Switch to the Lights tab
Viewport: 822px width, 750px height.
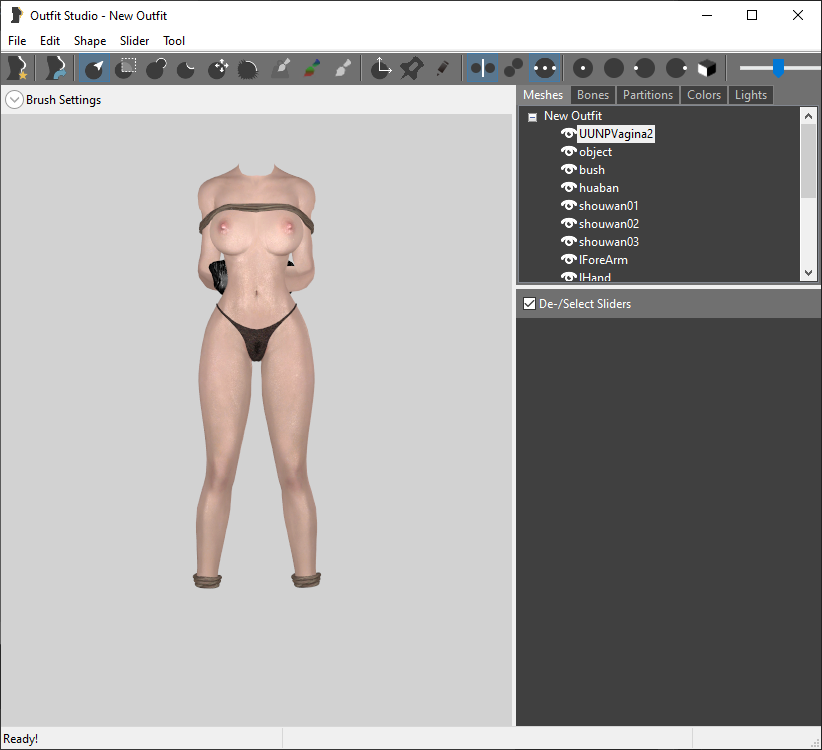pyautogui.click(x=750, y=95)
